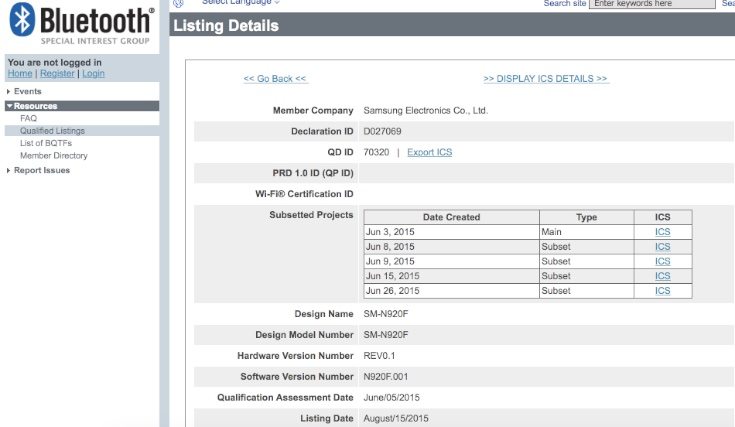Select the QD ID value 70320
Image resolution: width=735 pixels, height=427 pixels.
click(x=376, y=152)
